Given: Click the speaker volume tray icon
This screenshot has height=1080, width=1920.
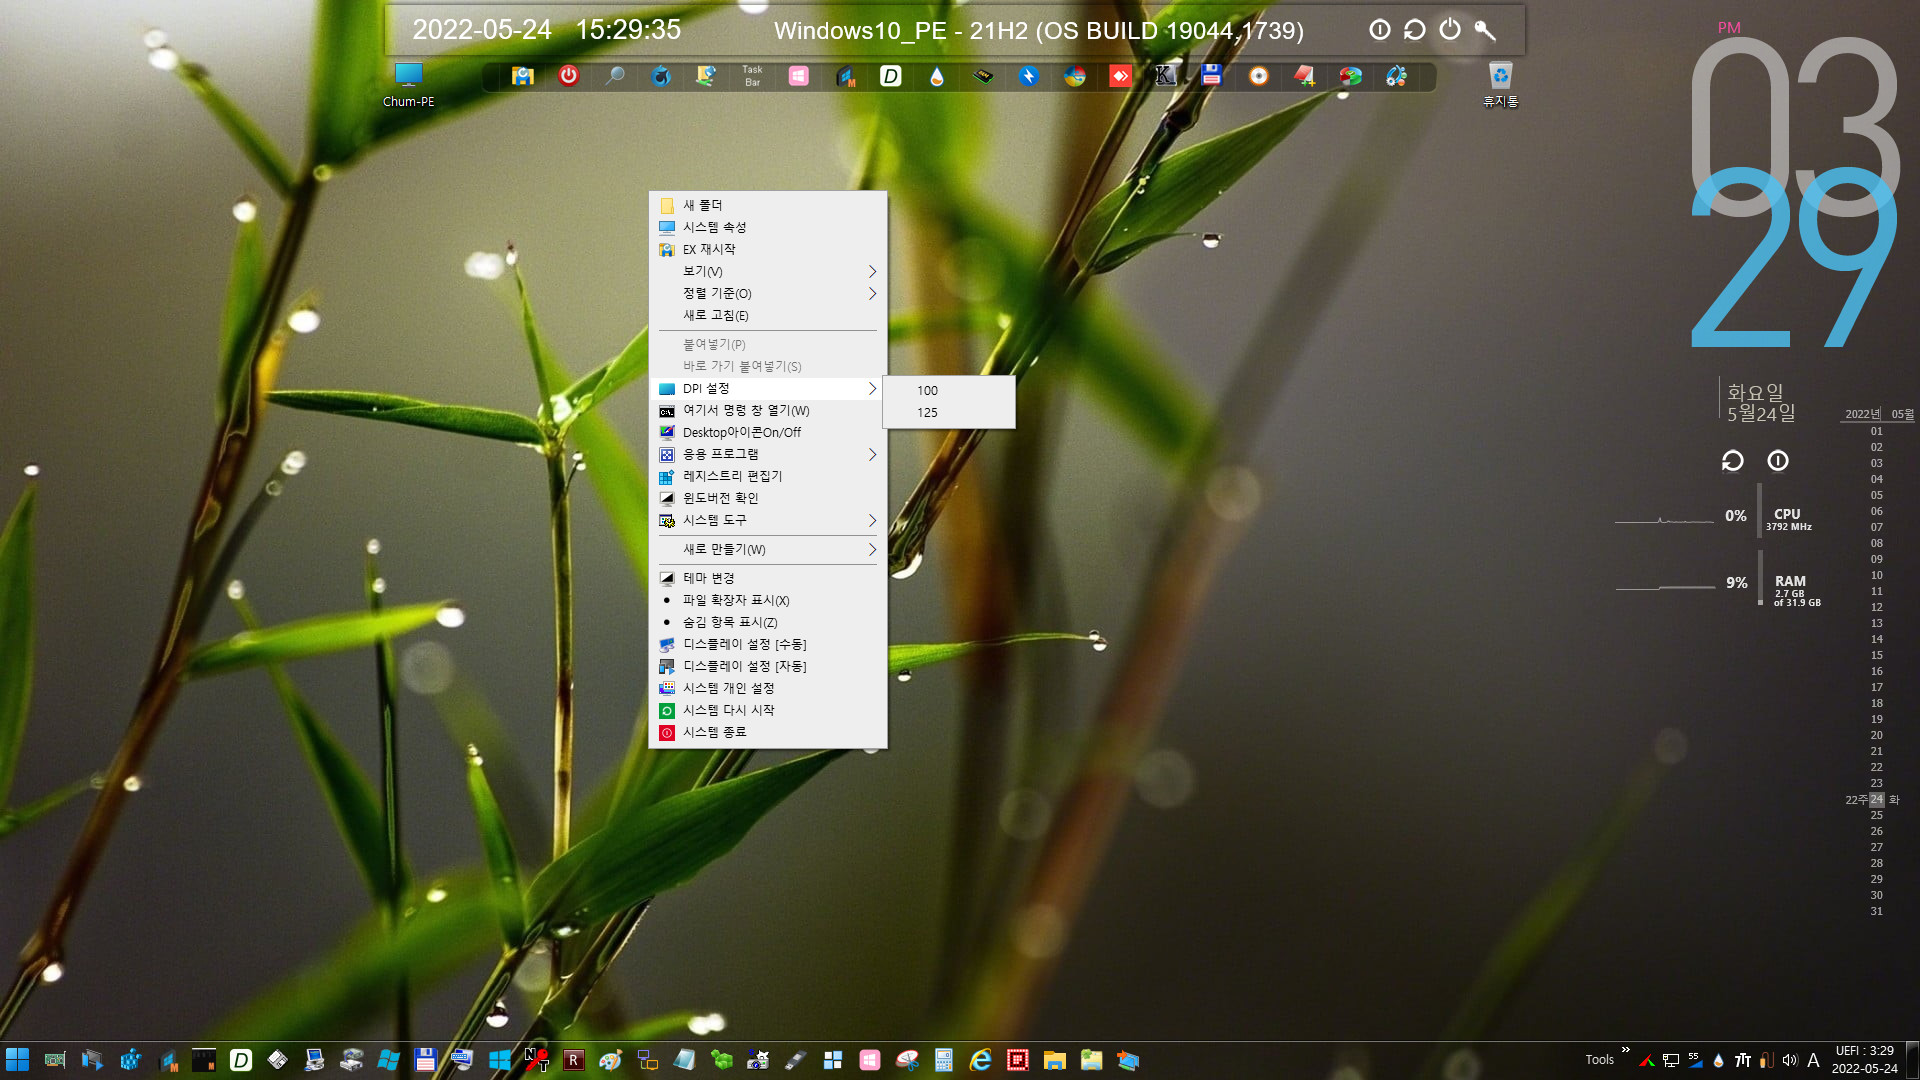Looking at the screenshot, I should (1789, 1060).
